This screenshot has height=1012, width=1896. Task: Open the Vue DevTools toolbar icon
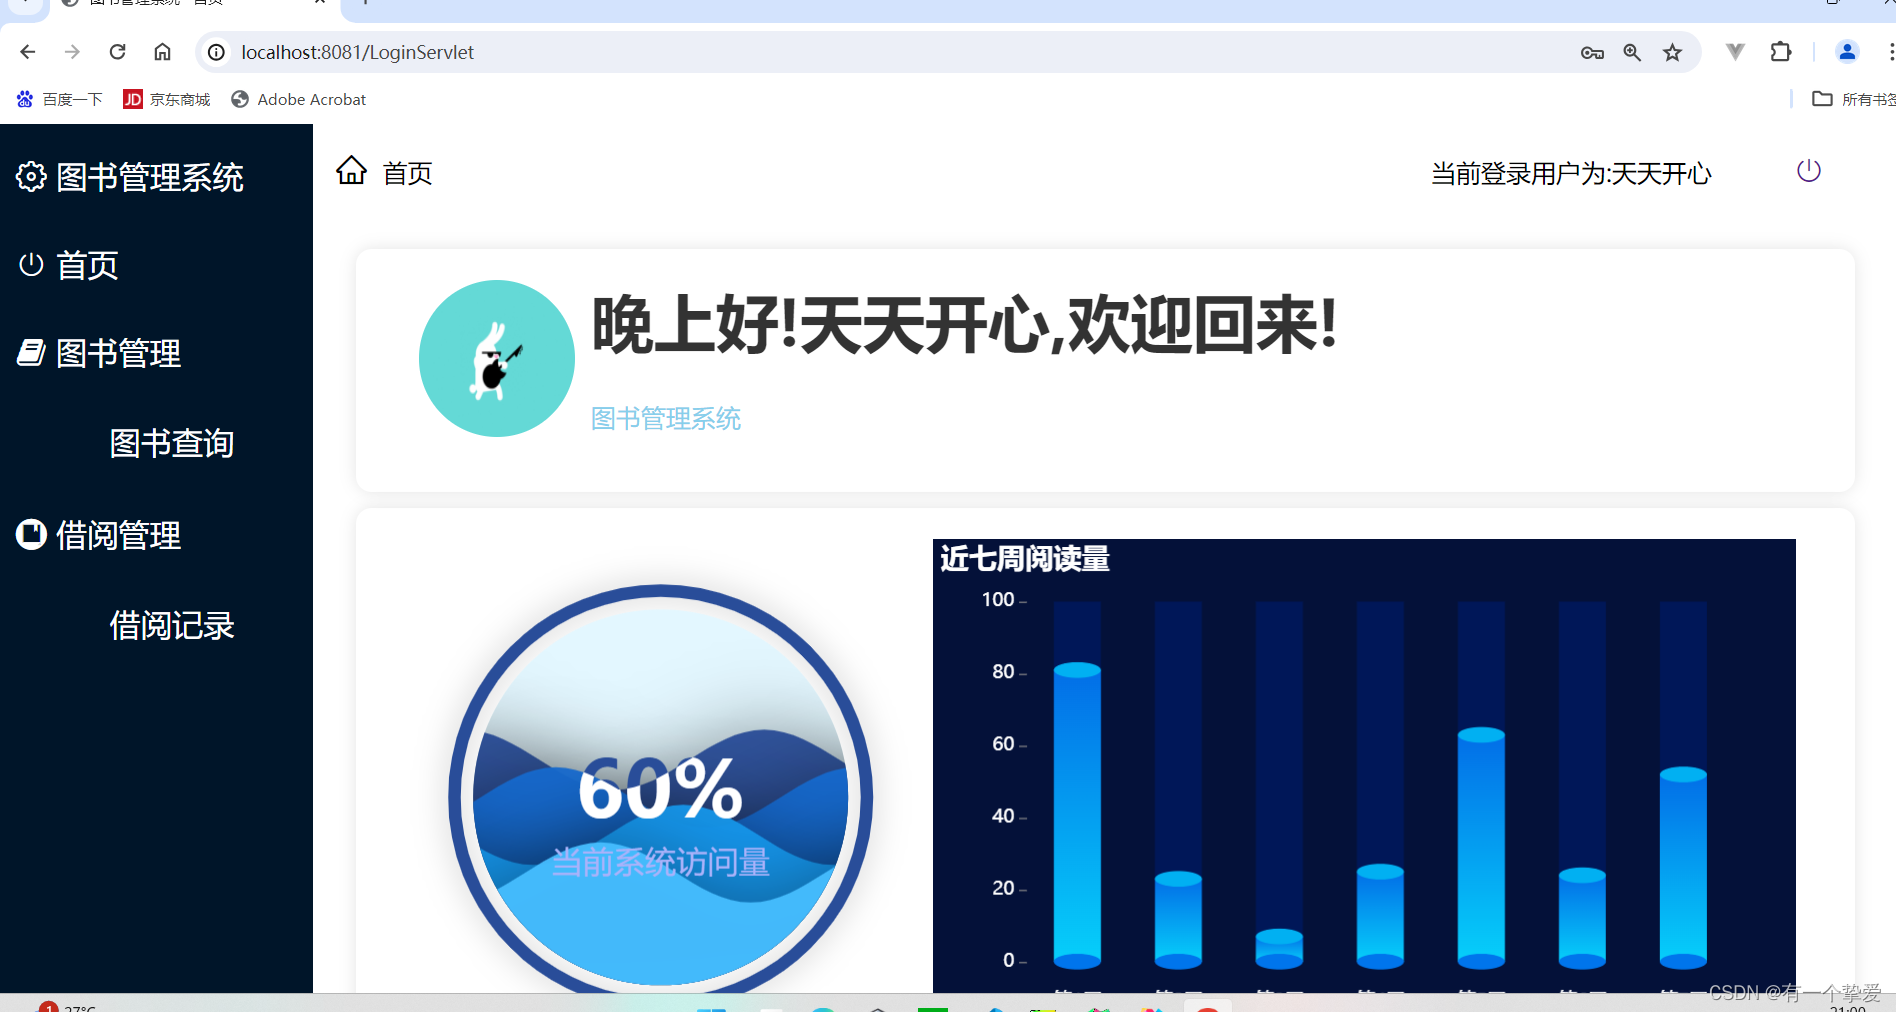coord(1734,51)
